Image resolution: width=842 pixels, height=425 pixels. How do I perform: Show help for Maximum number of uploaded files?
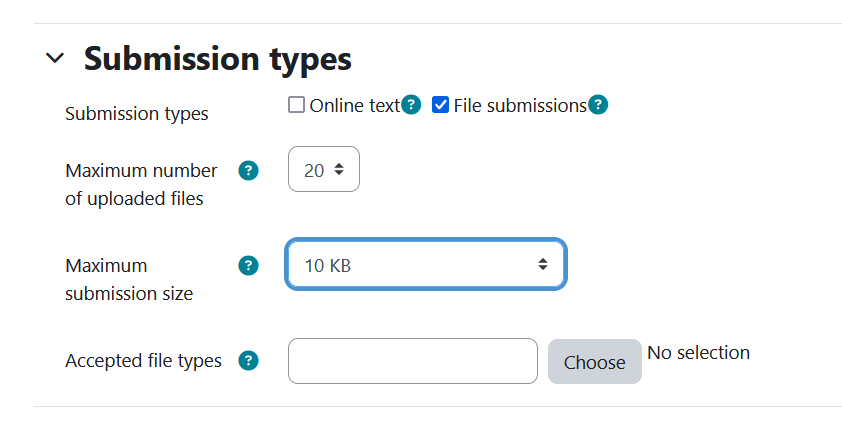pos(248,171)
